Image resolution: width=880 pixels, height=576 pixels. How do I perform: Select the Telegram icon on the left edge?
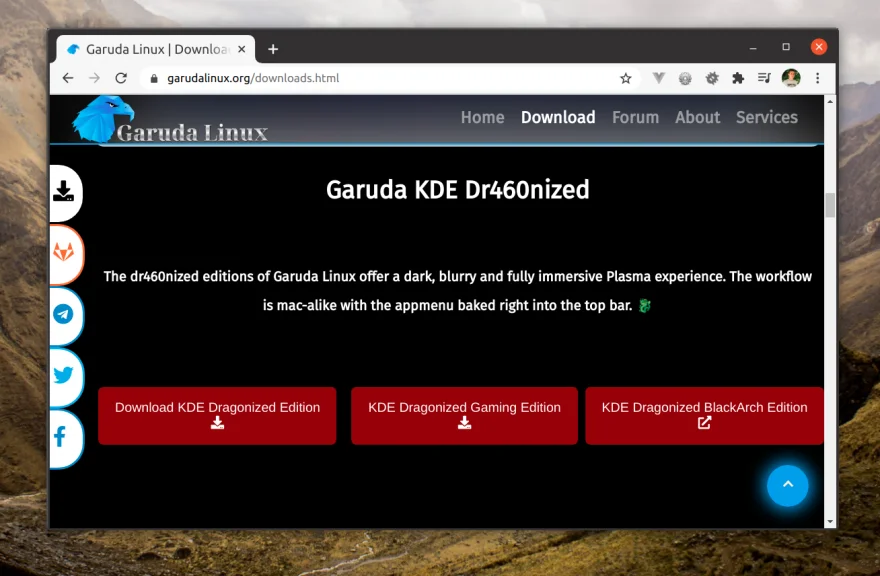pyautogui.click(x=63, y=316)
